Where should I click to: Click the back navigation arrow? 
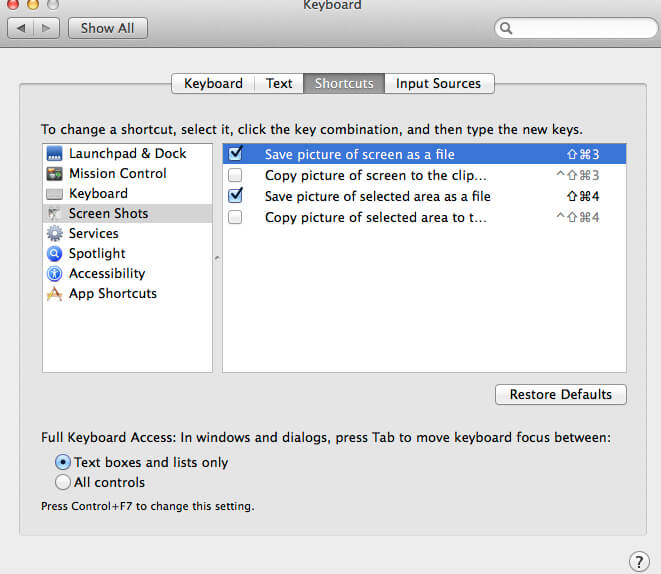point(21,28)
